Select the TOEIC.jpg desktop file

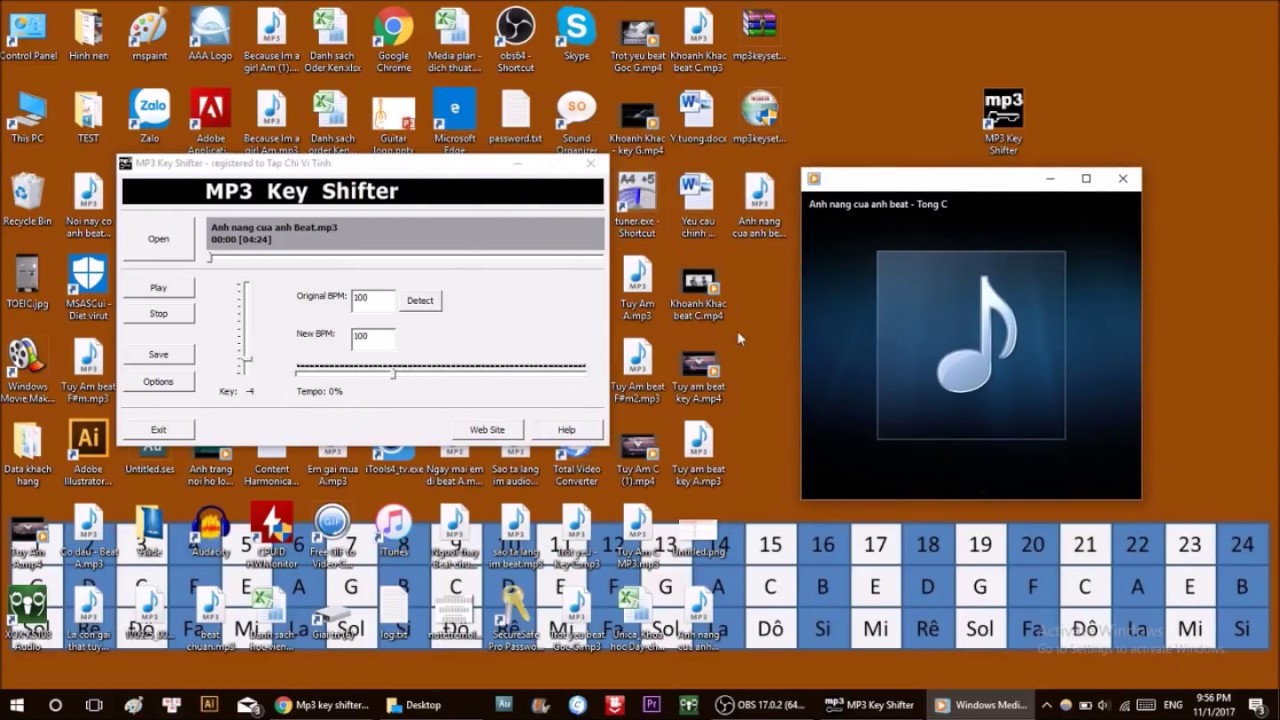tap(27, 282)
